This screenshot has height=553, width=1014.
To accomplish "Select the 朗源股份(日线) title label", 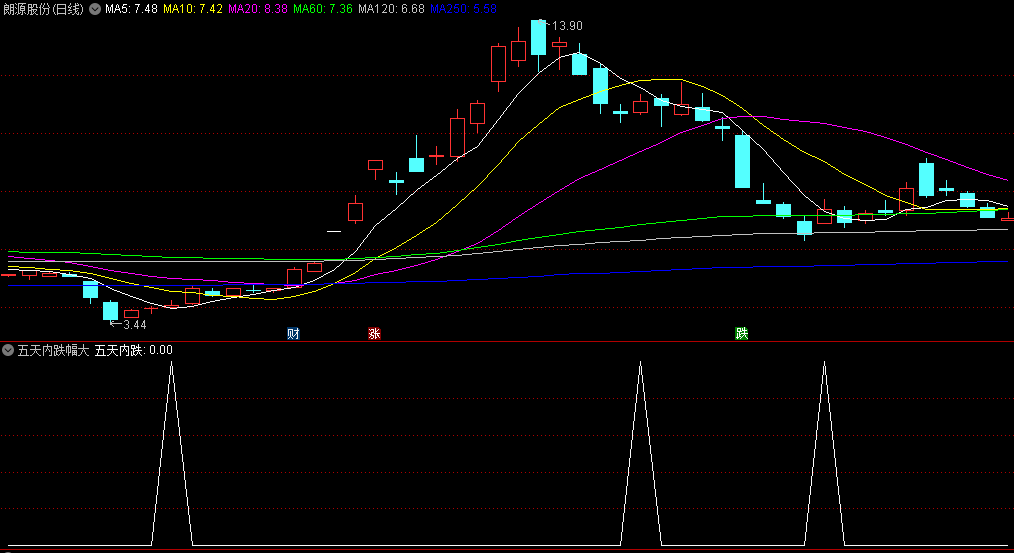I will [x=43, y=9].
